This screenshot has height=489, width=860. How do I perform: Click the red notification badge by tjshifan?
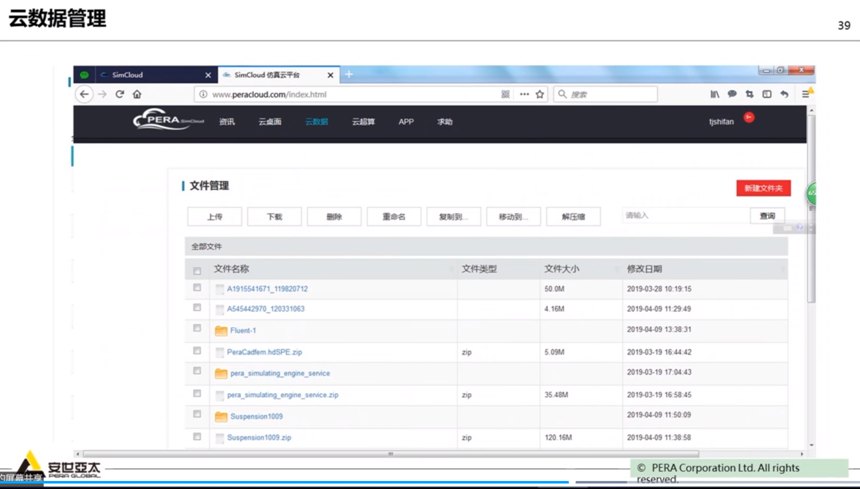click(x=747, y=117)
